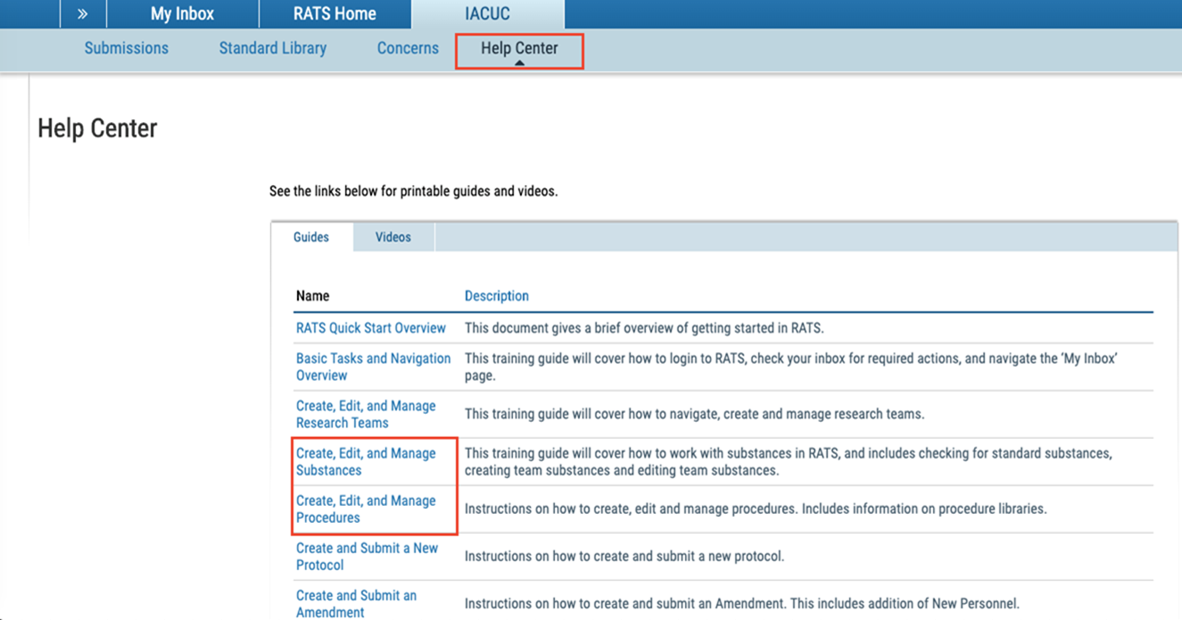The width and height of the screenshot is (1182, 620).
Task: Go to RATS Home tab
Action: [x=335, y=14]
